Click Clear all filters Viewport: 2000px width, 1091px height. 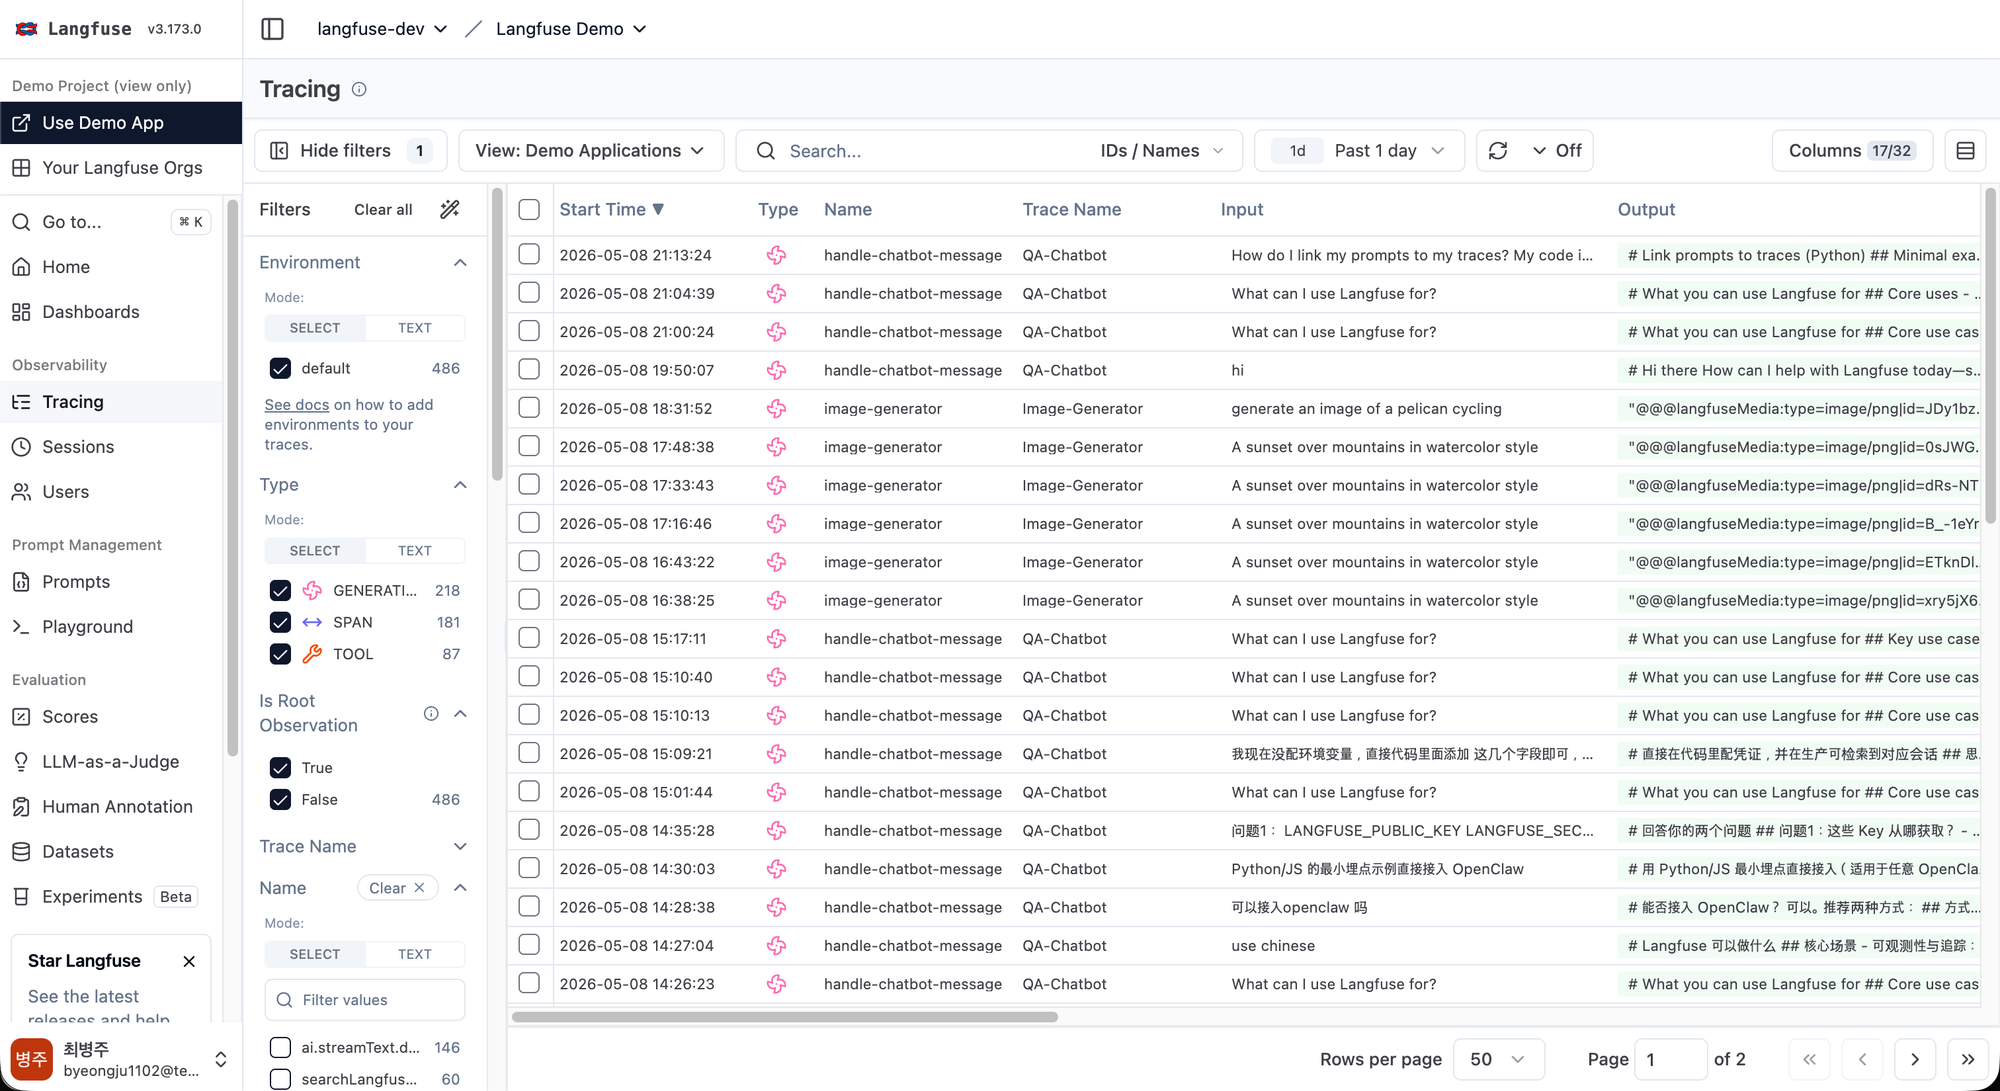coord(383,209)
